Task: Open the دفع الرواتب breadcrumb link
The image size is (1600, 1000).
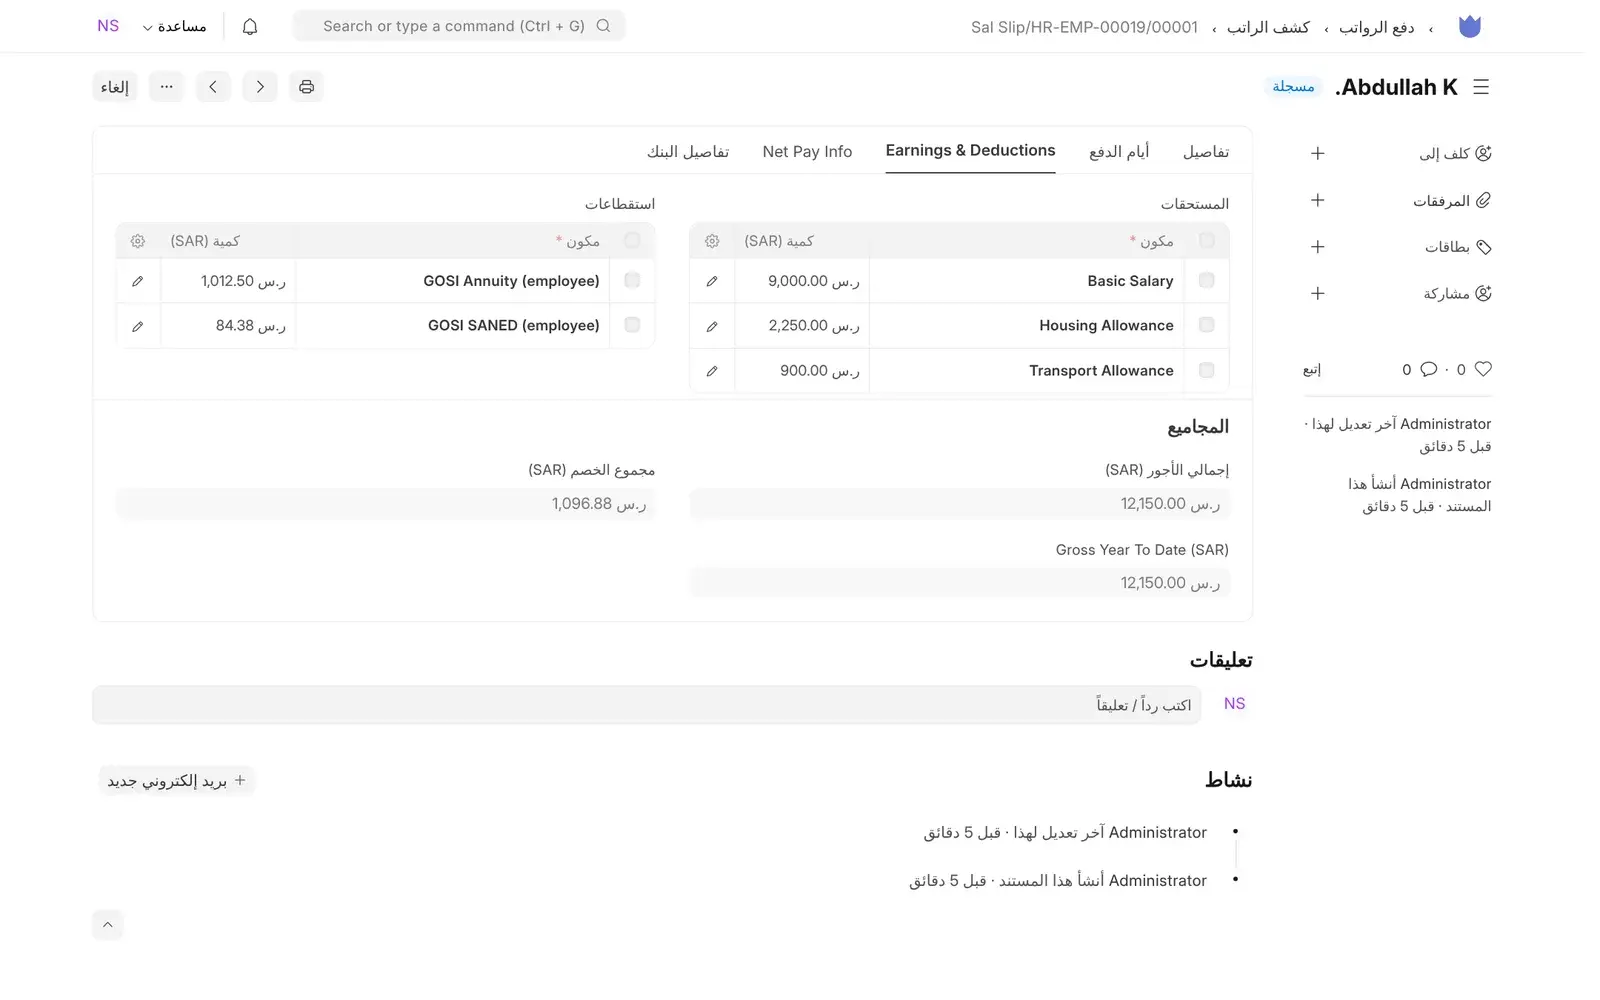Action: (x=1377, y=27)
